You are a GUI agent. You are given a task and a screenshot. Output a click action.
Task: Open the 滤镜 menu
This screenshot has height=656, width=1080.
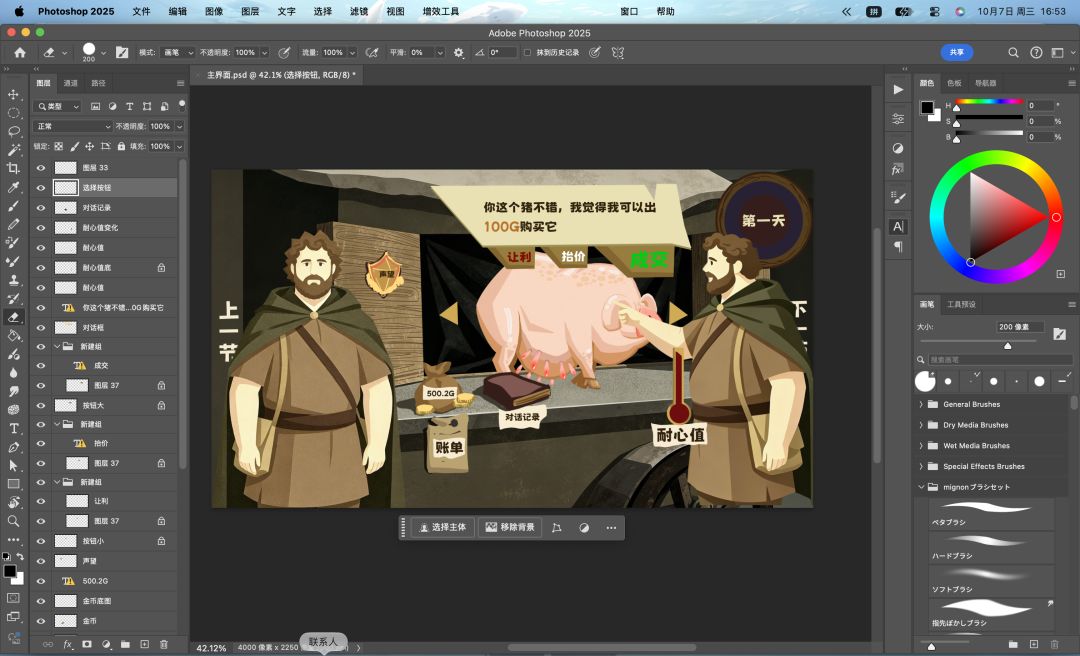(x=359, y=11)
